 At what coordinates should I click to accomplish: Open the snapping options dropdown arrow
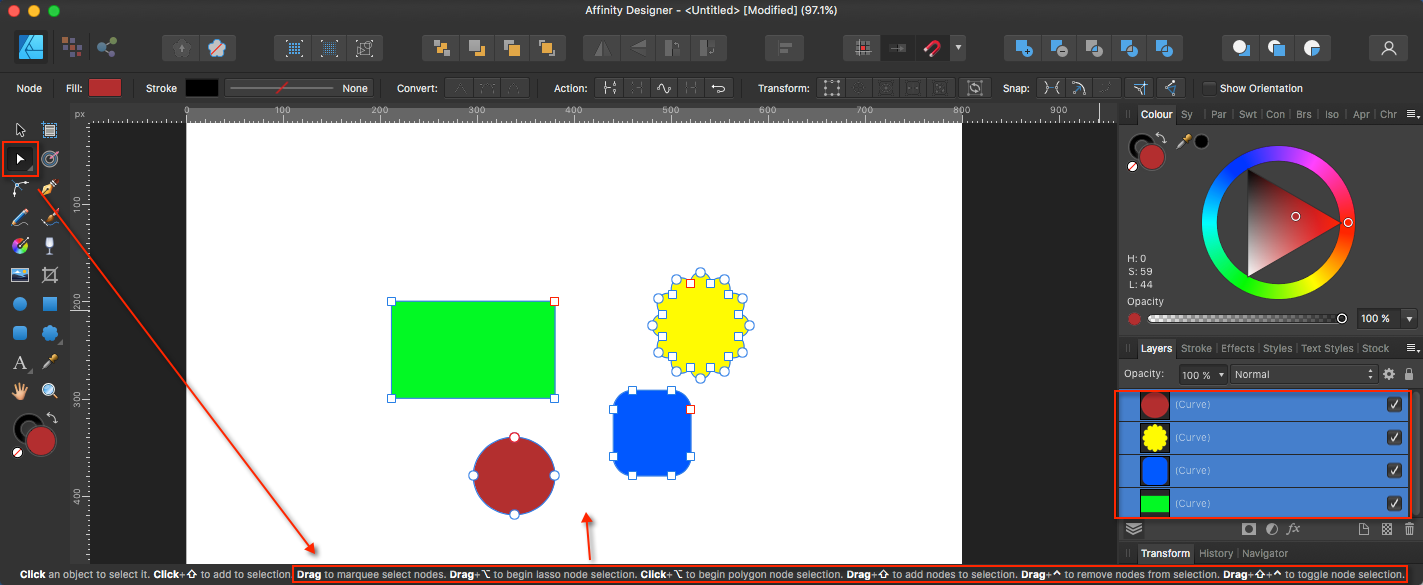coord(957,47)
